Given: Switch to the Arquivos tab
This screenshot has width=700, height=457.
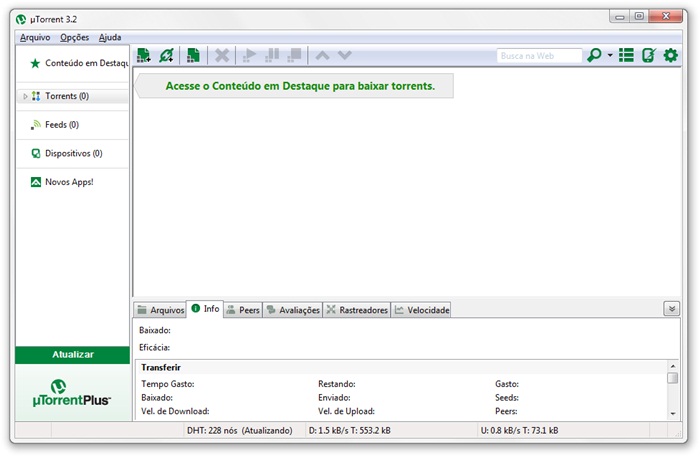Looking at the screenshot, I should pos(161,310).
